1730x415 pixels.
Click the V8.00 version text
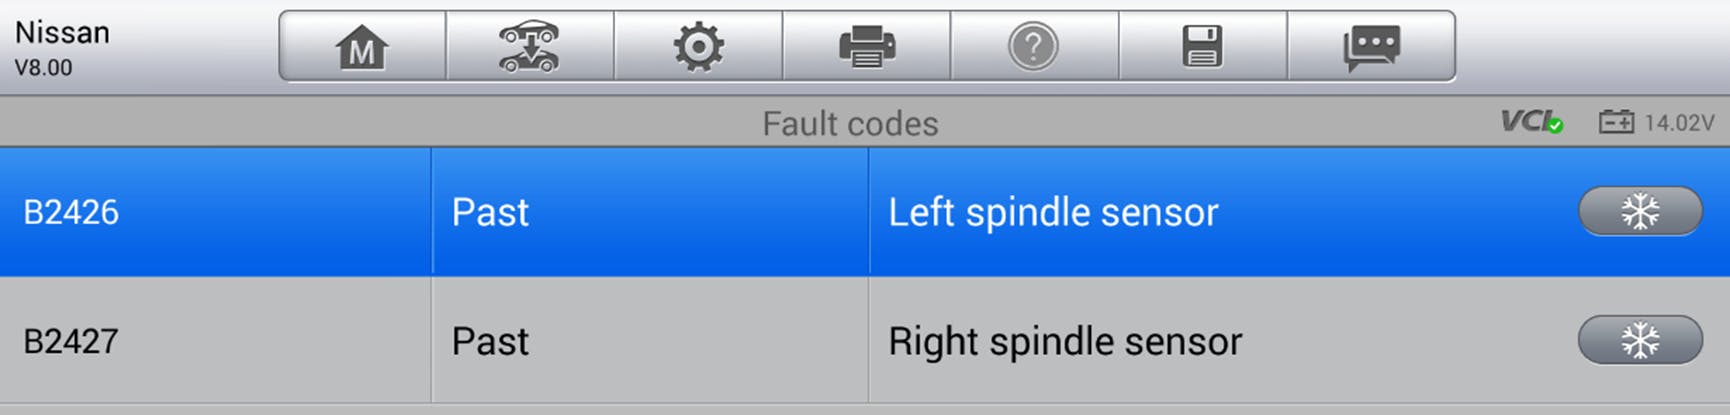(x=43, y=68)
